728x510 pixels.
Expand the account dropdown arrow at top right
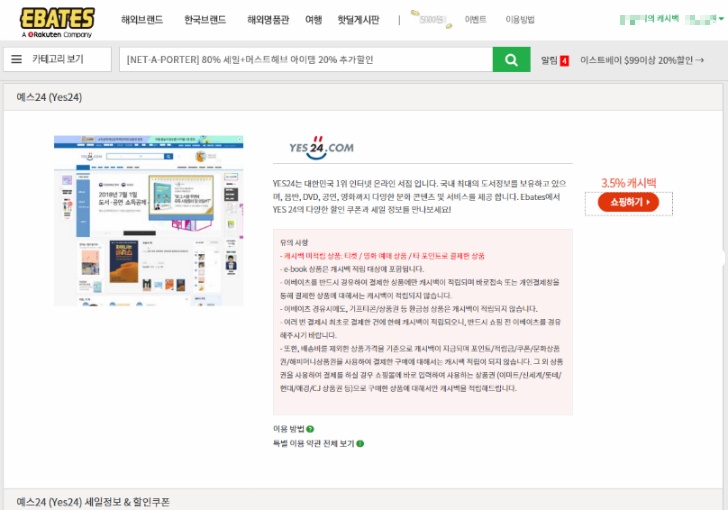[x=721, y=19]
